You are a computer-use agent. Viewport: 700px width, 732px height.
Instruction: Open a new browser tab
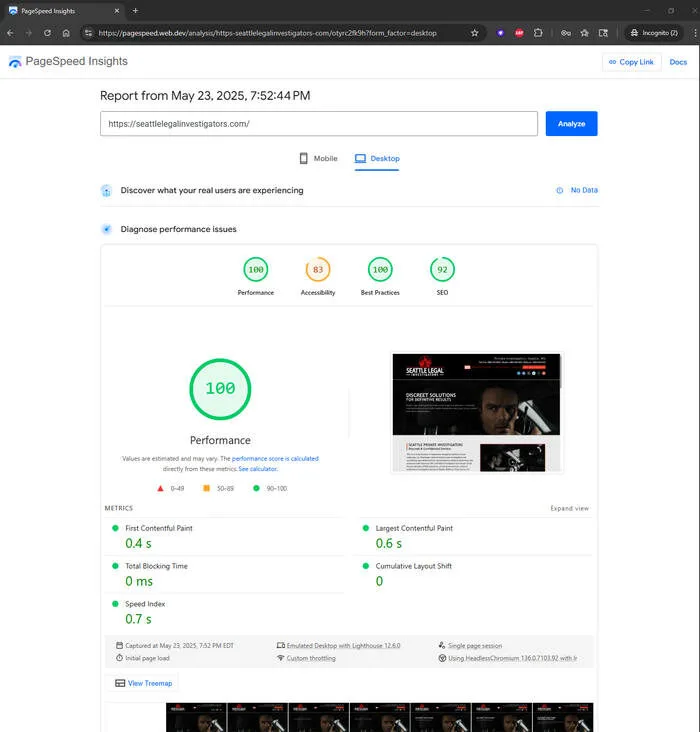135,11
